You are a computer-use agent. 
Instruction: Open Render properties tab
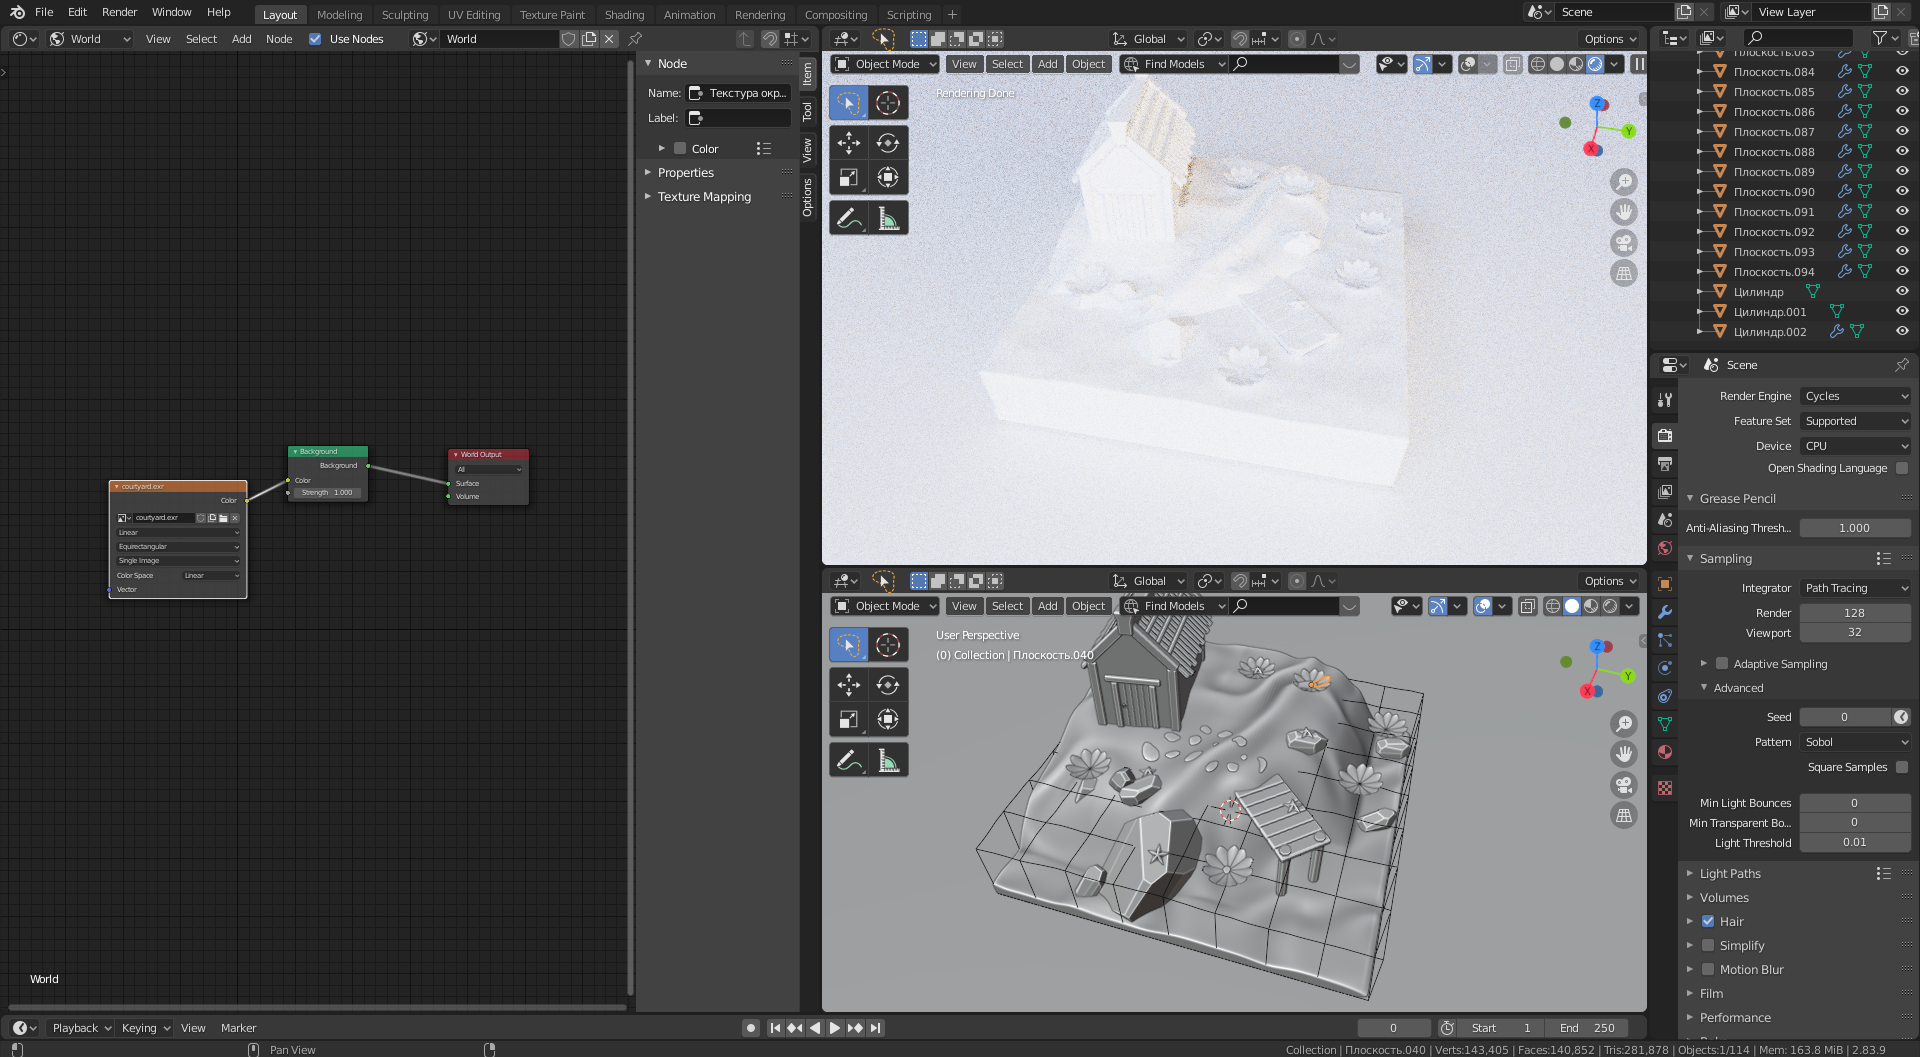pos(1665,436)
